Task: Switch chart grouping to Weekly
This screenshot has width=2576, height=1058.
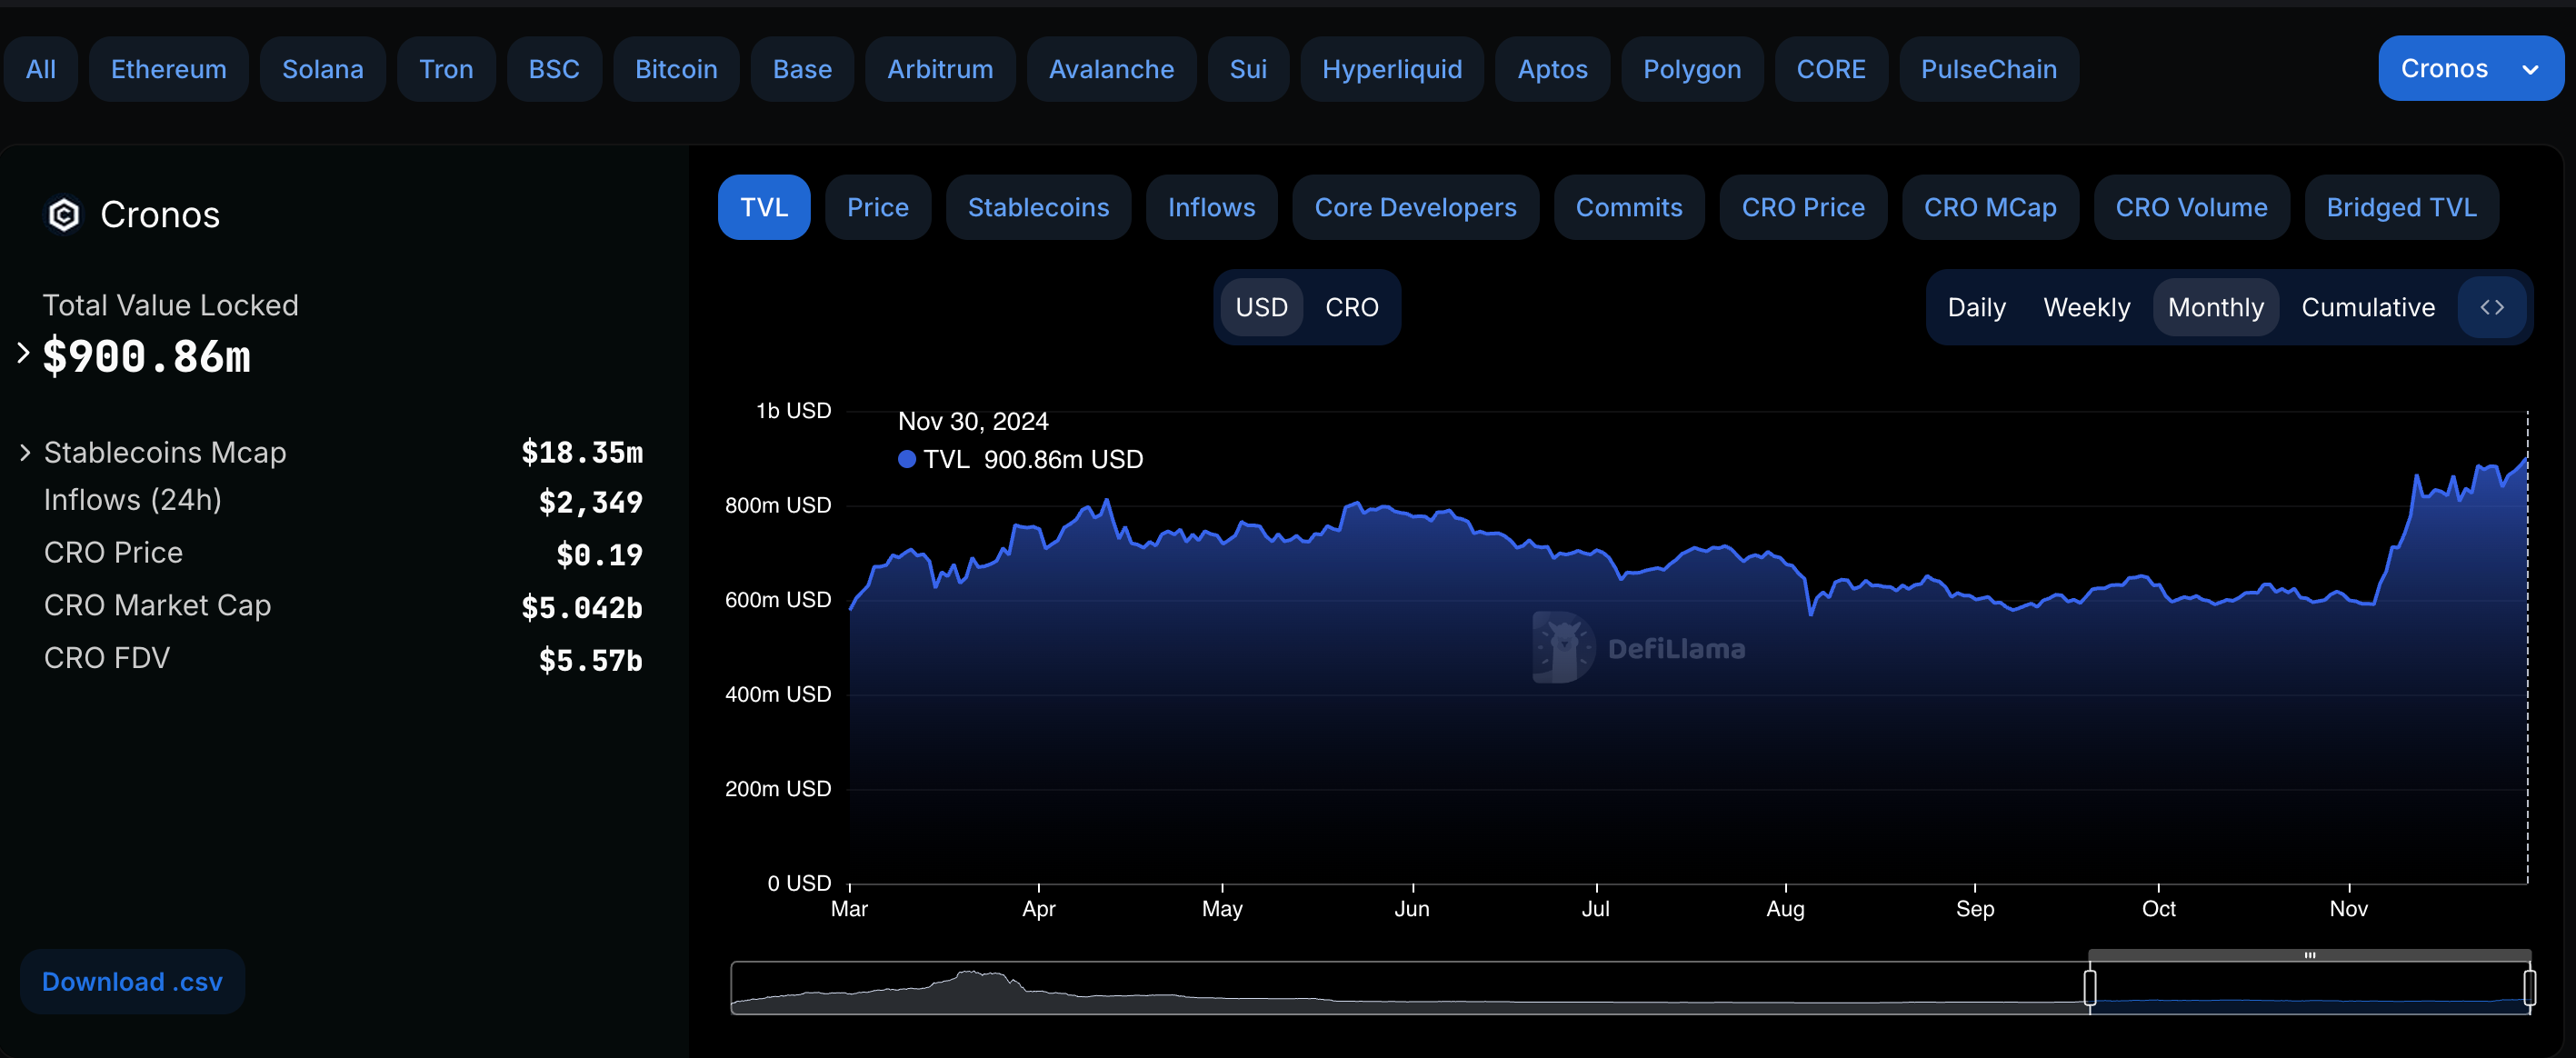Action: pyautogui.click(x=2086, y=307)
